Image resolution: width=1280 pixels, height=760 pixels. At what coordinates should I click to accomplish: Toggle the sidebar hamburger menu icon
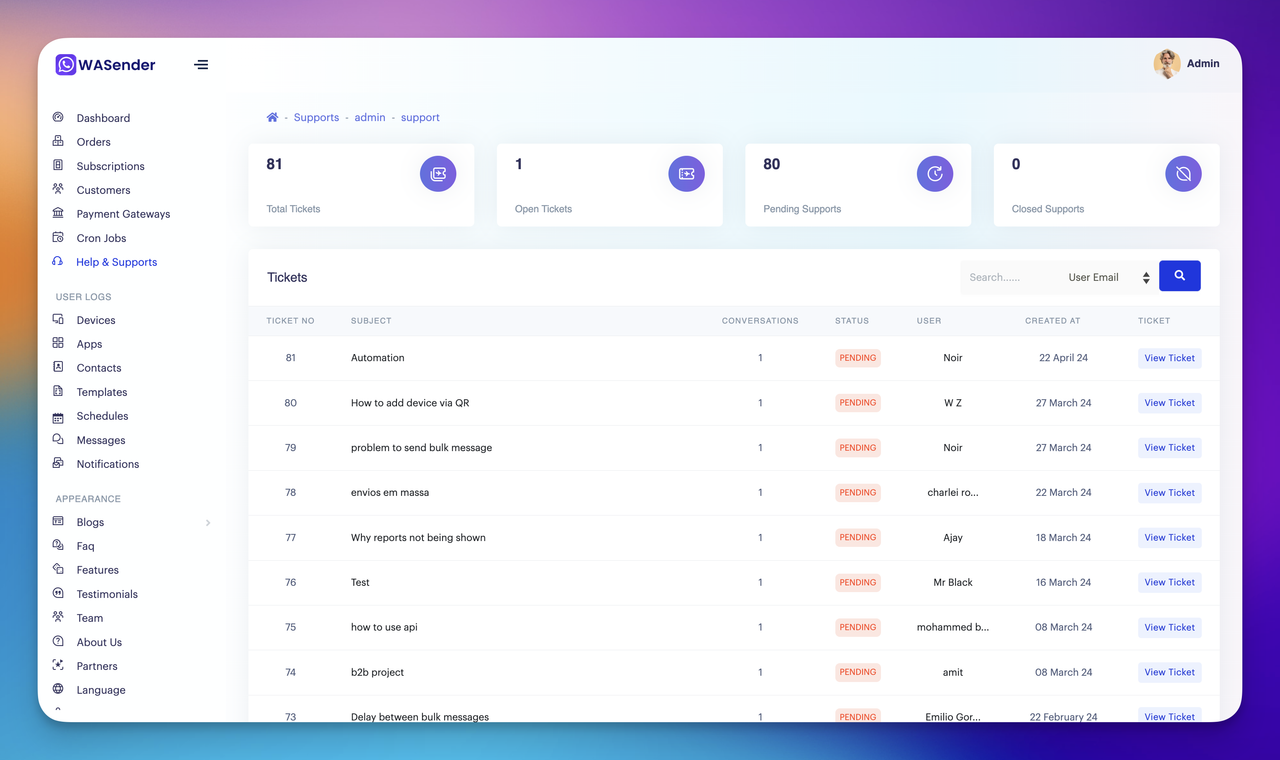click(201, 65)
